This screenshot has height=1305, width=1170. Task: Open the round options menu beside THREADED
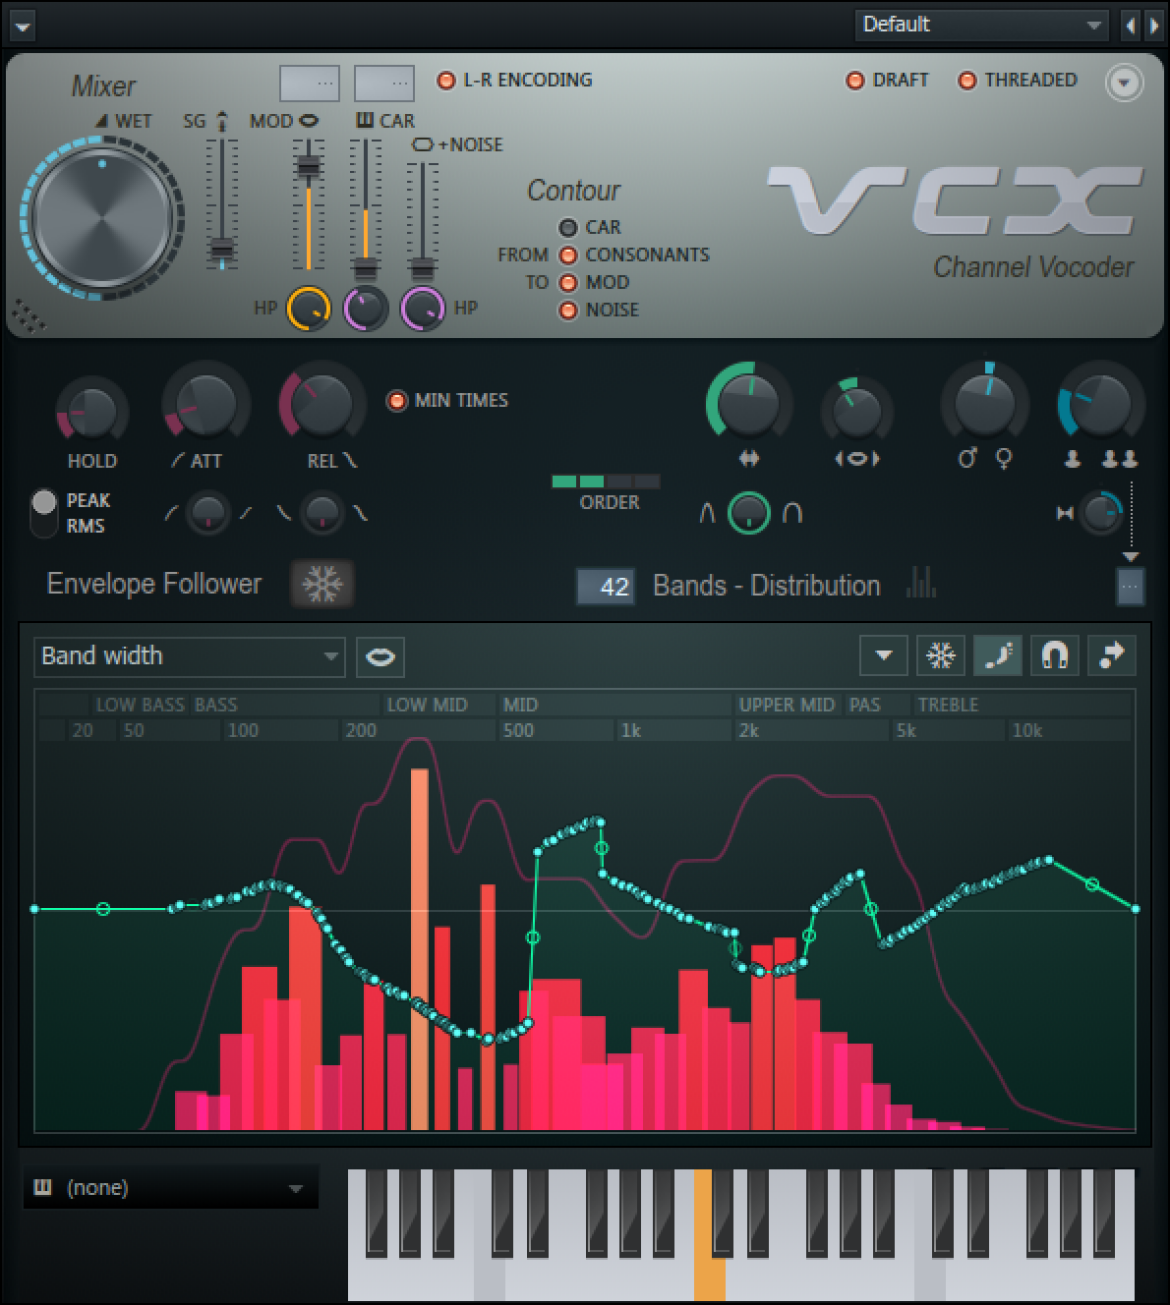(x=1124, y=83)
